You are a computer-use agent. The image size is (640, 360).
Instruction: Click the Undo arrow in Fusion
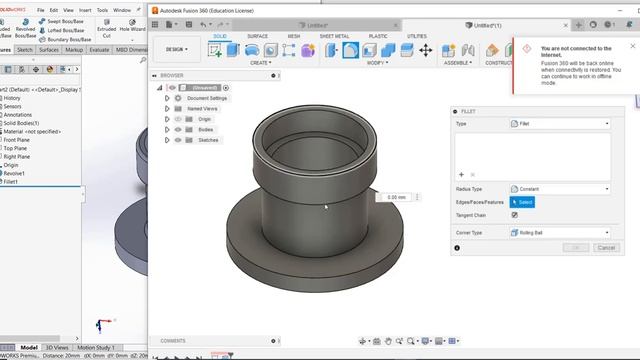tap(203, 25)
